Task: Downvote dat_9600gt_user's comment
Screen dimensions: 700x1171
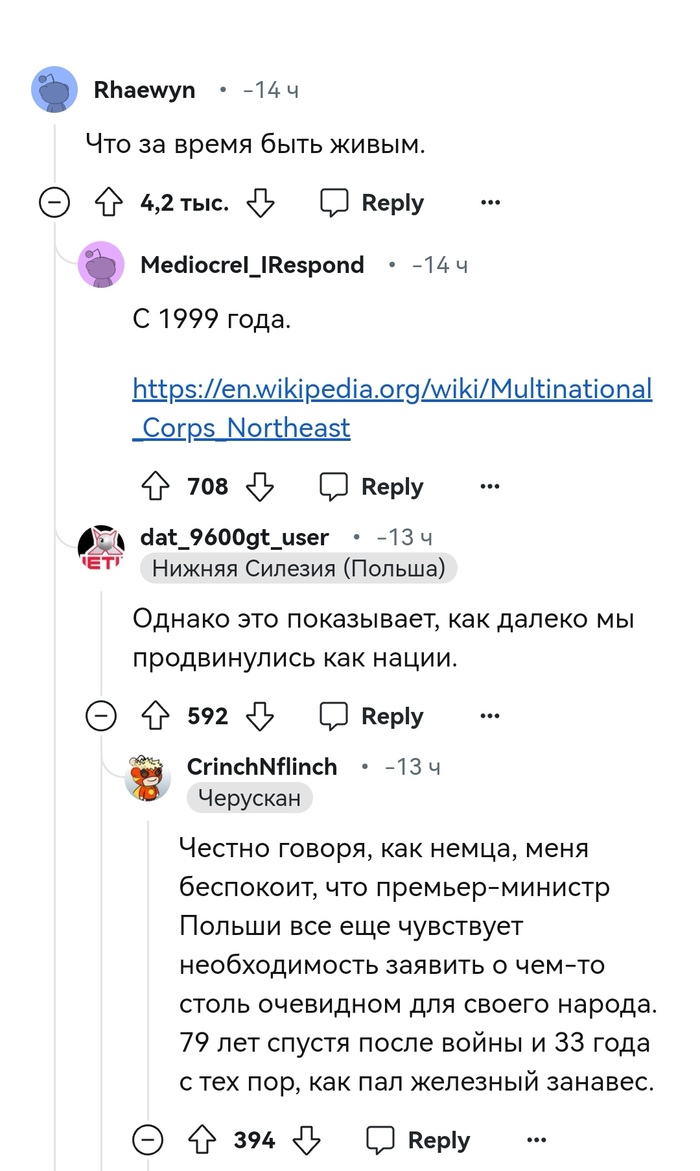Action: (x=260, y=716)
